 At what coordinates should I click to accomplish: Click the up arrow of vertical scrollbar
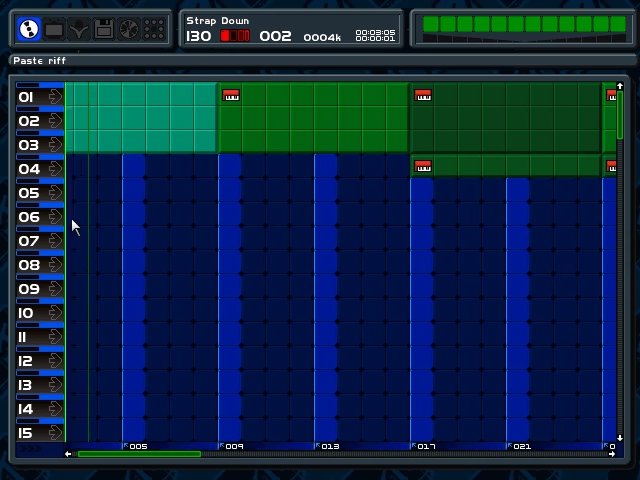[620, 86]
